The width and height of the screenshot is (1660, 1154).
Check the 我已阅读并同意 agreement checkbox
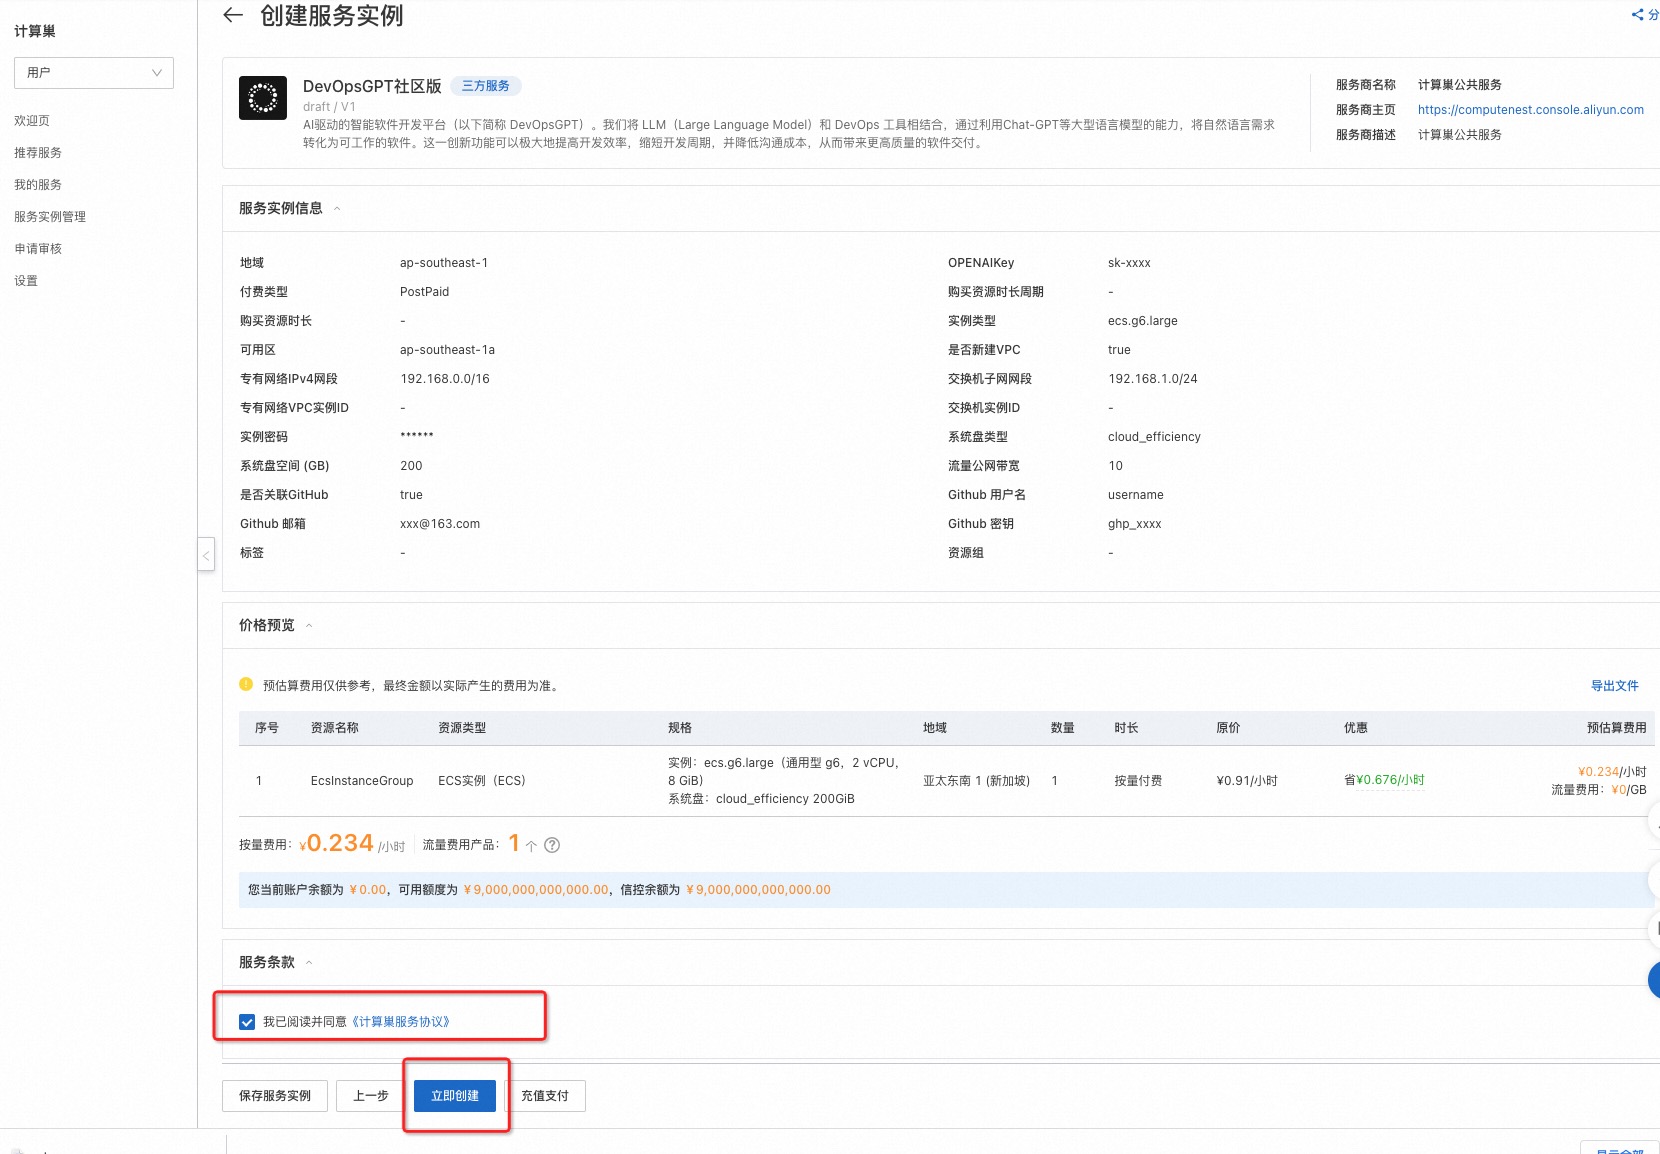click(x=247, y=1022)
